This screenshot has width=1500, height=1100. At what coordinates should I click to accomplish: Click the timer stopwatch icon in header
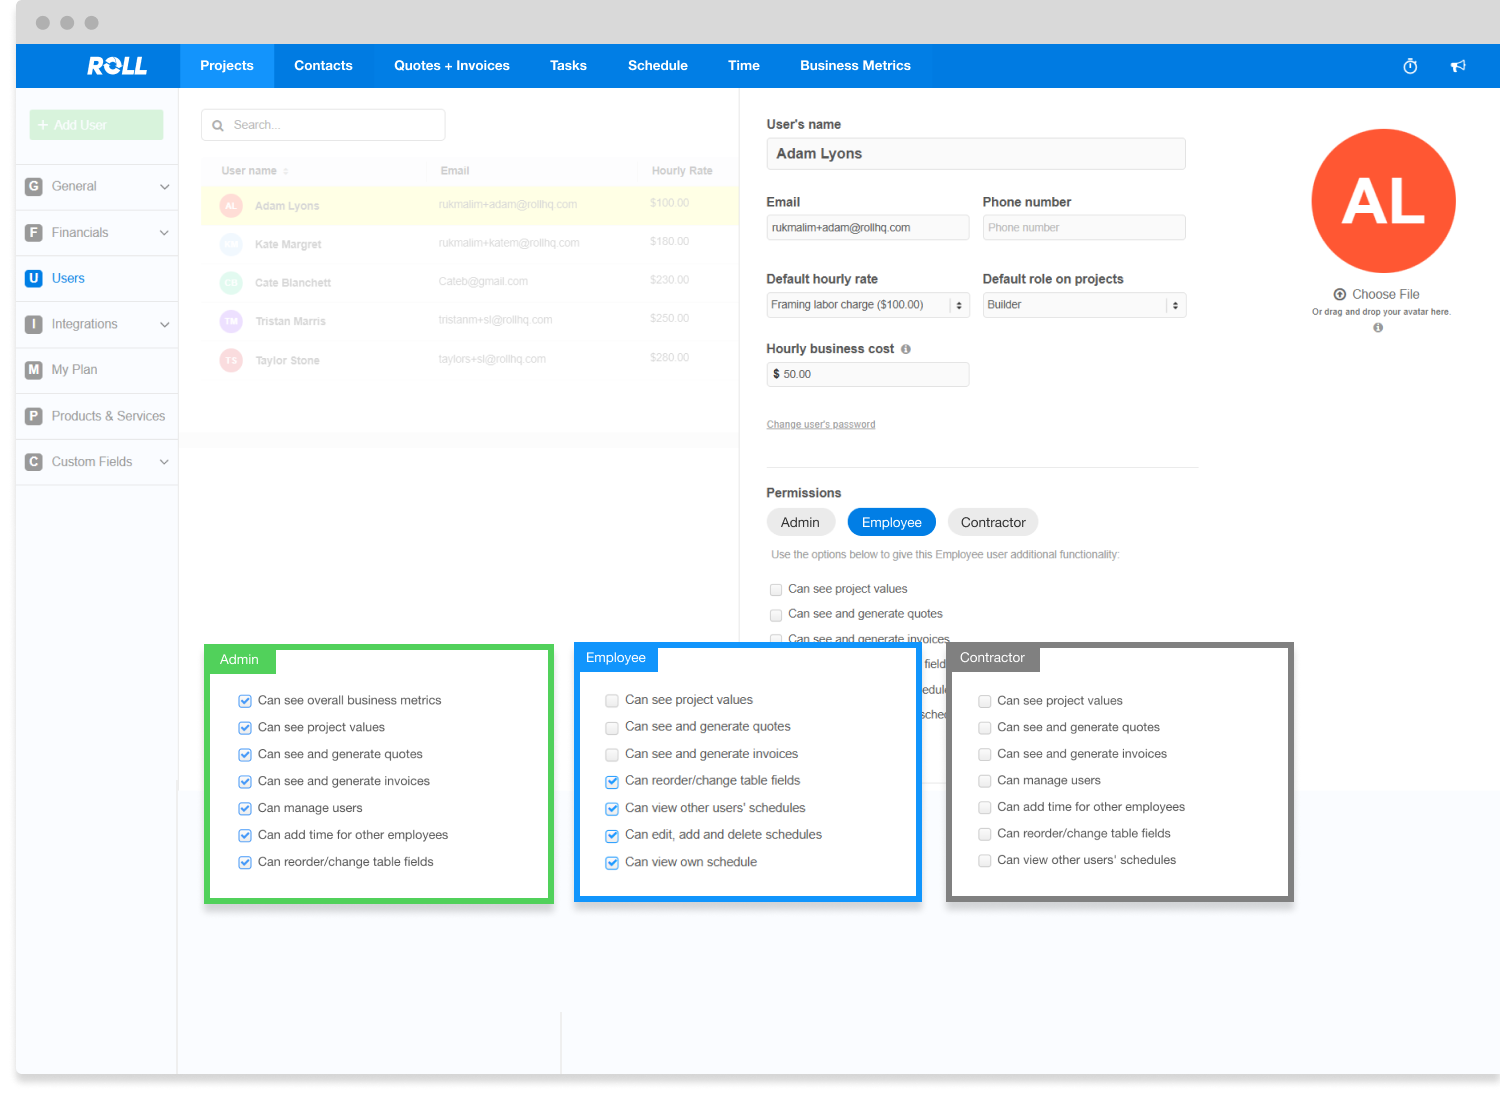point(1410,66)
